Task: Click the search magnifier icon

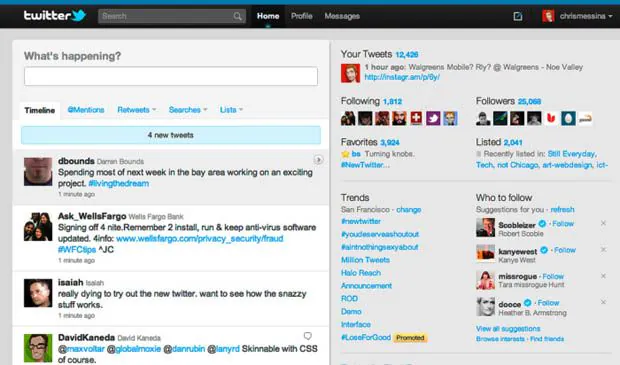Action: 237,16
